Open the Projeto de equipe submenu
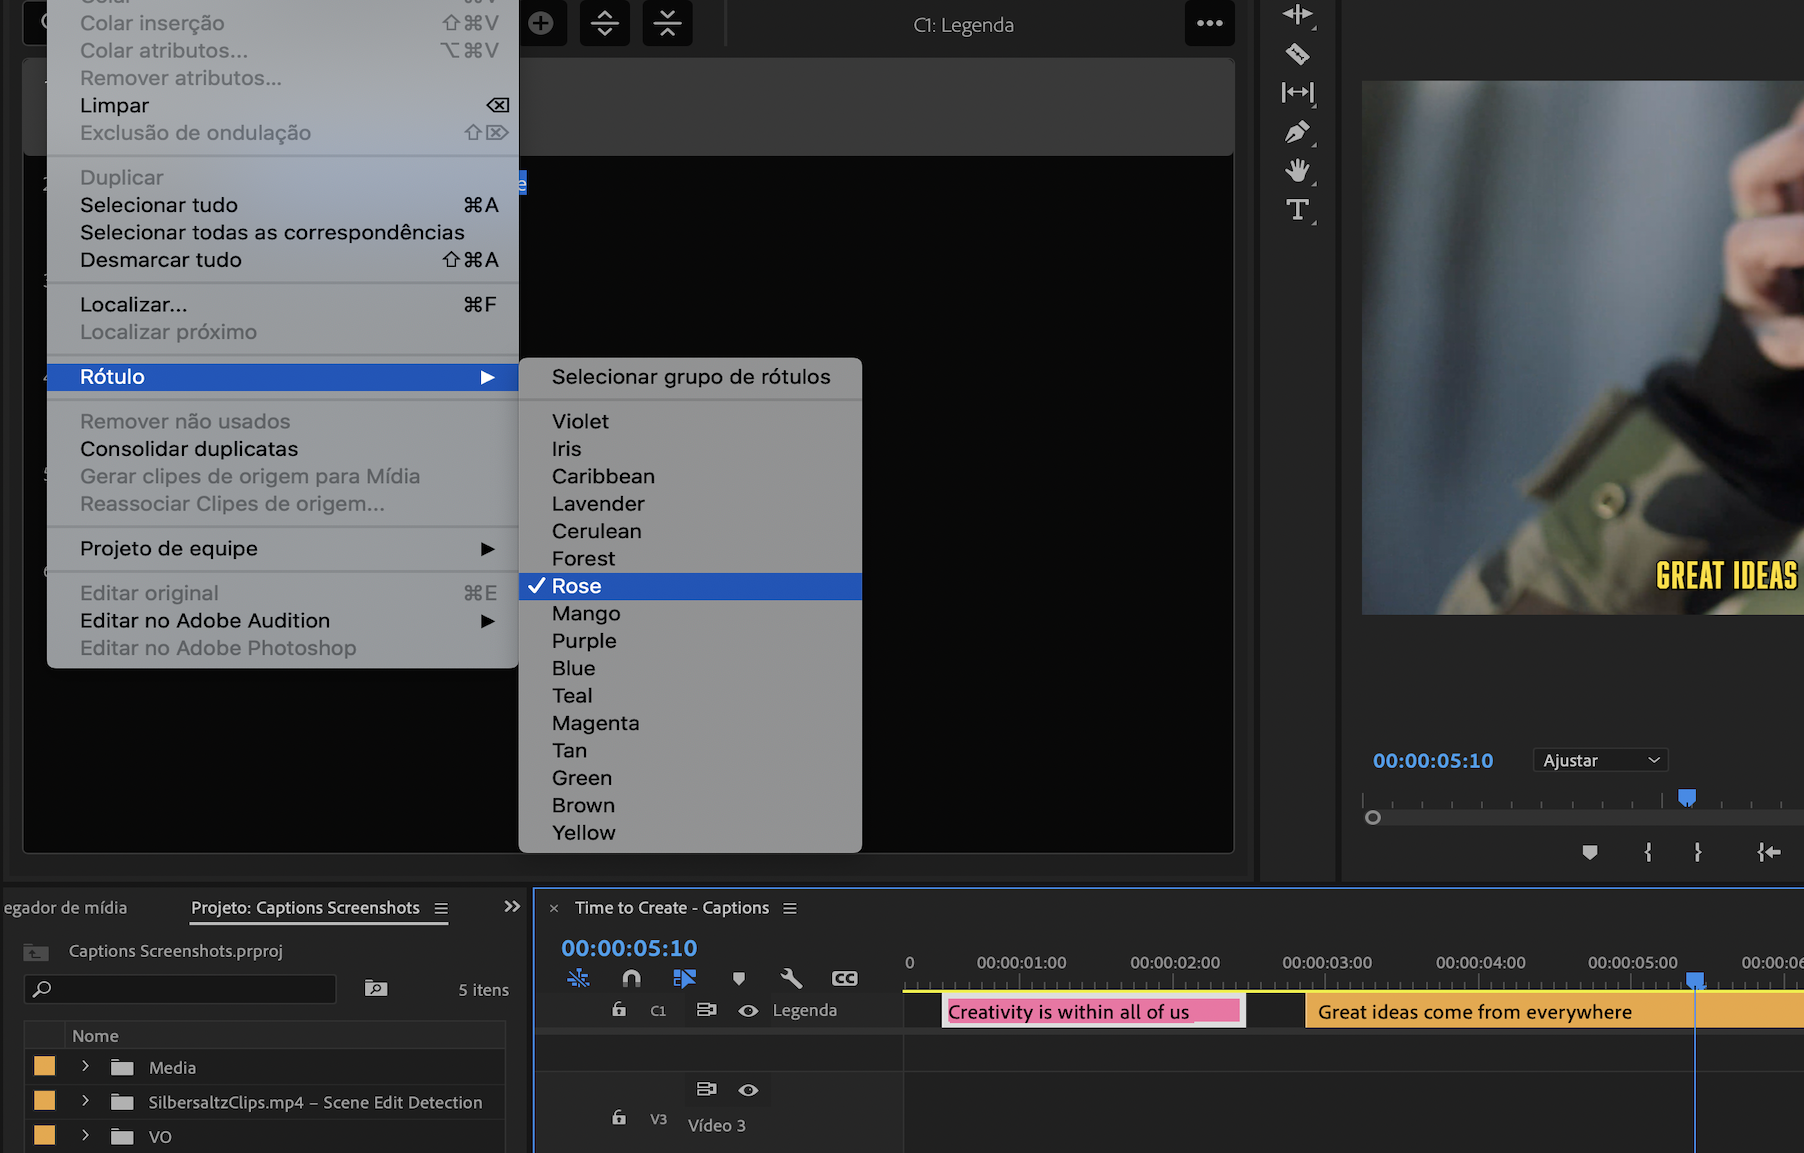This screenshot has width=1804, height=1153. pos(283,549)
